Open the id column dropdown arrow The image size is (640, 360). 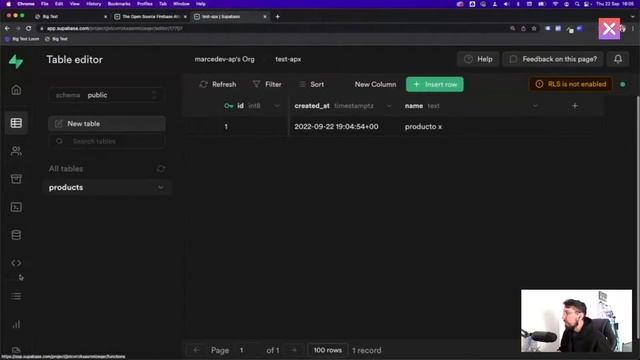(x=277, y=106)
